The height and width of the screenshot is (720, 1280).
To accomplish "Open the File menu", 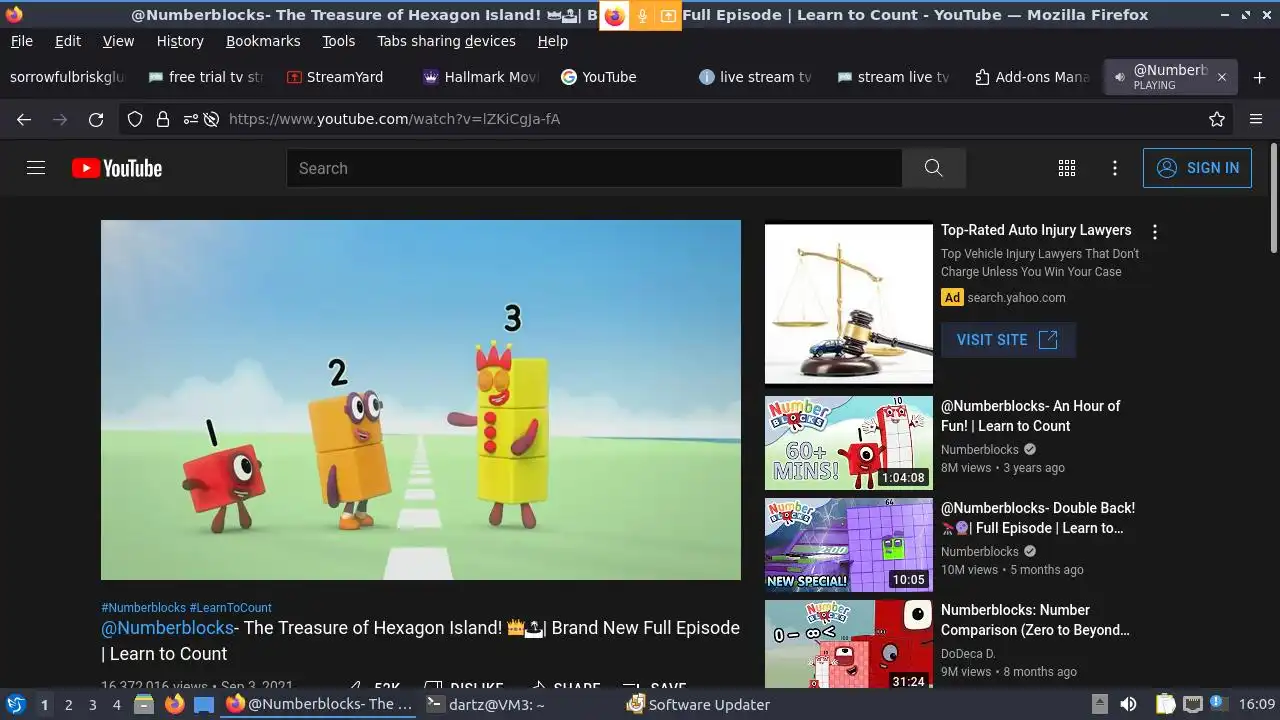I will (21, 41).
